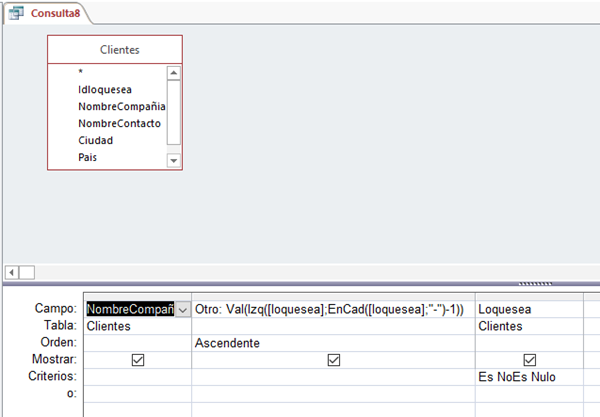
Task: Click Orden cell under Loquesea column
Action: pyautogui.click(x=530, y=343)
